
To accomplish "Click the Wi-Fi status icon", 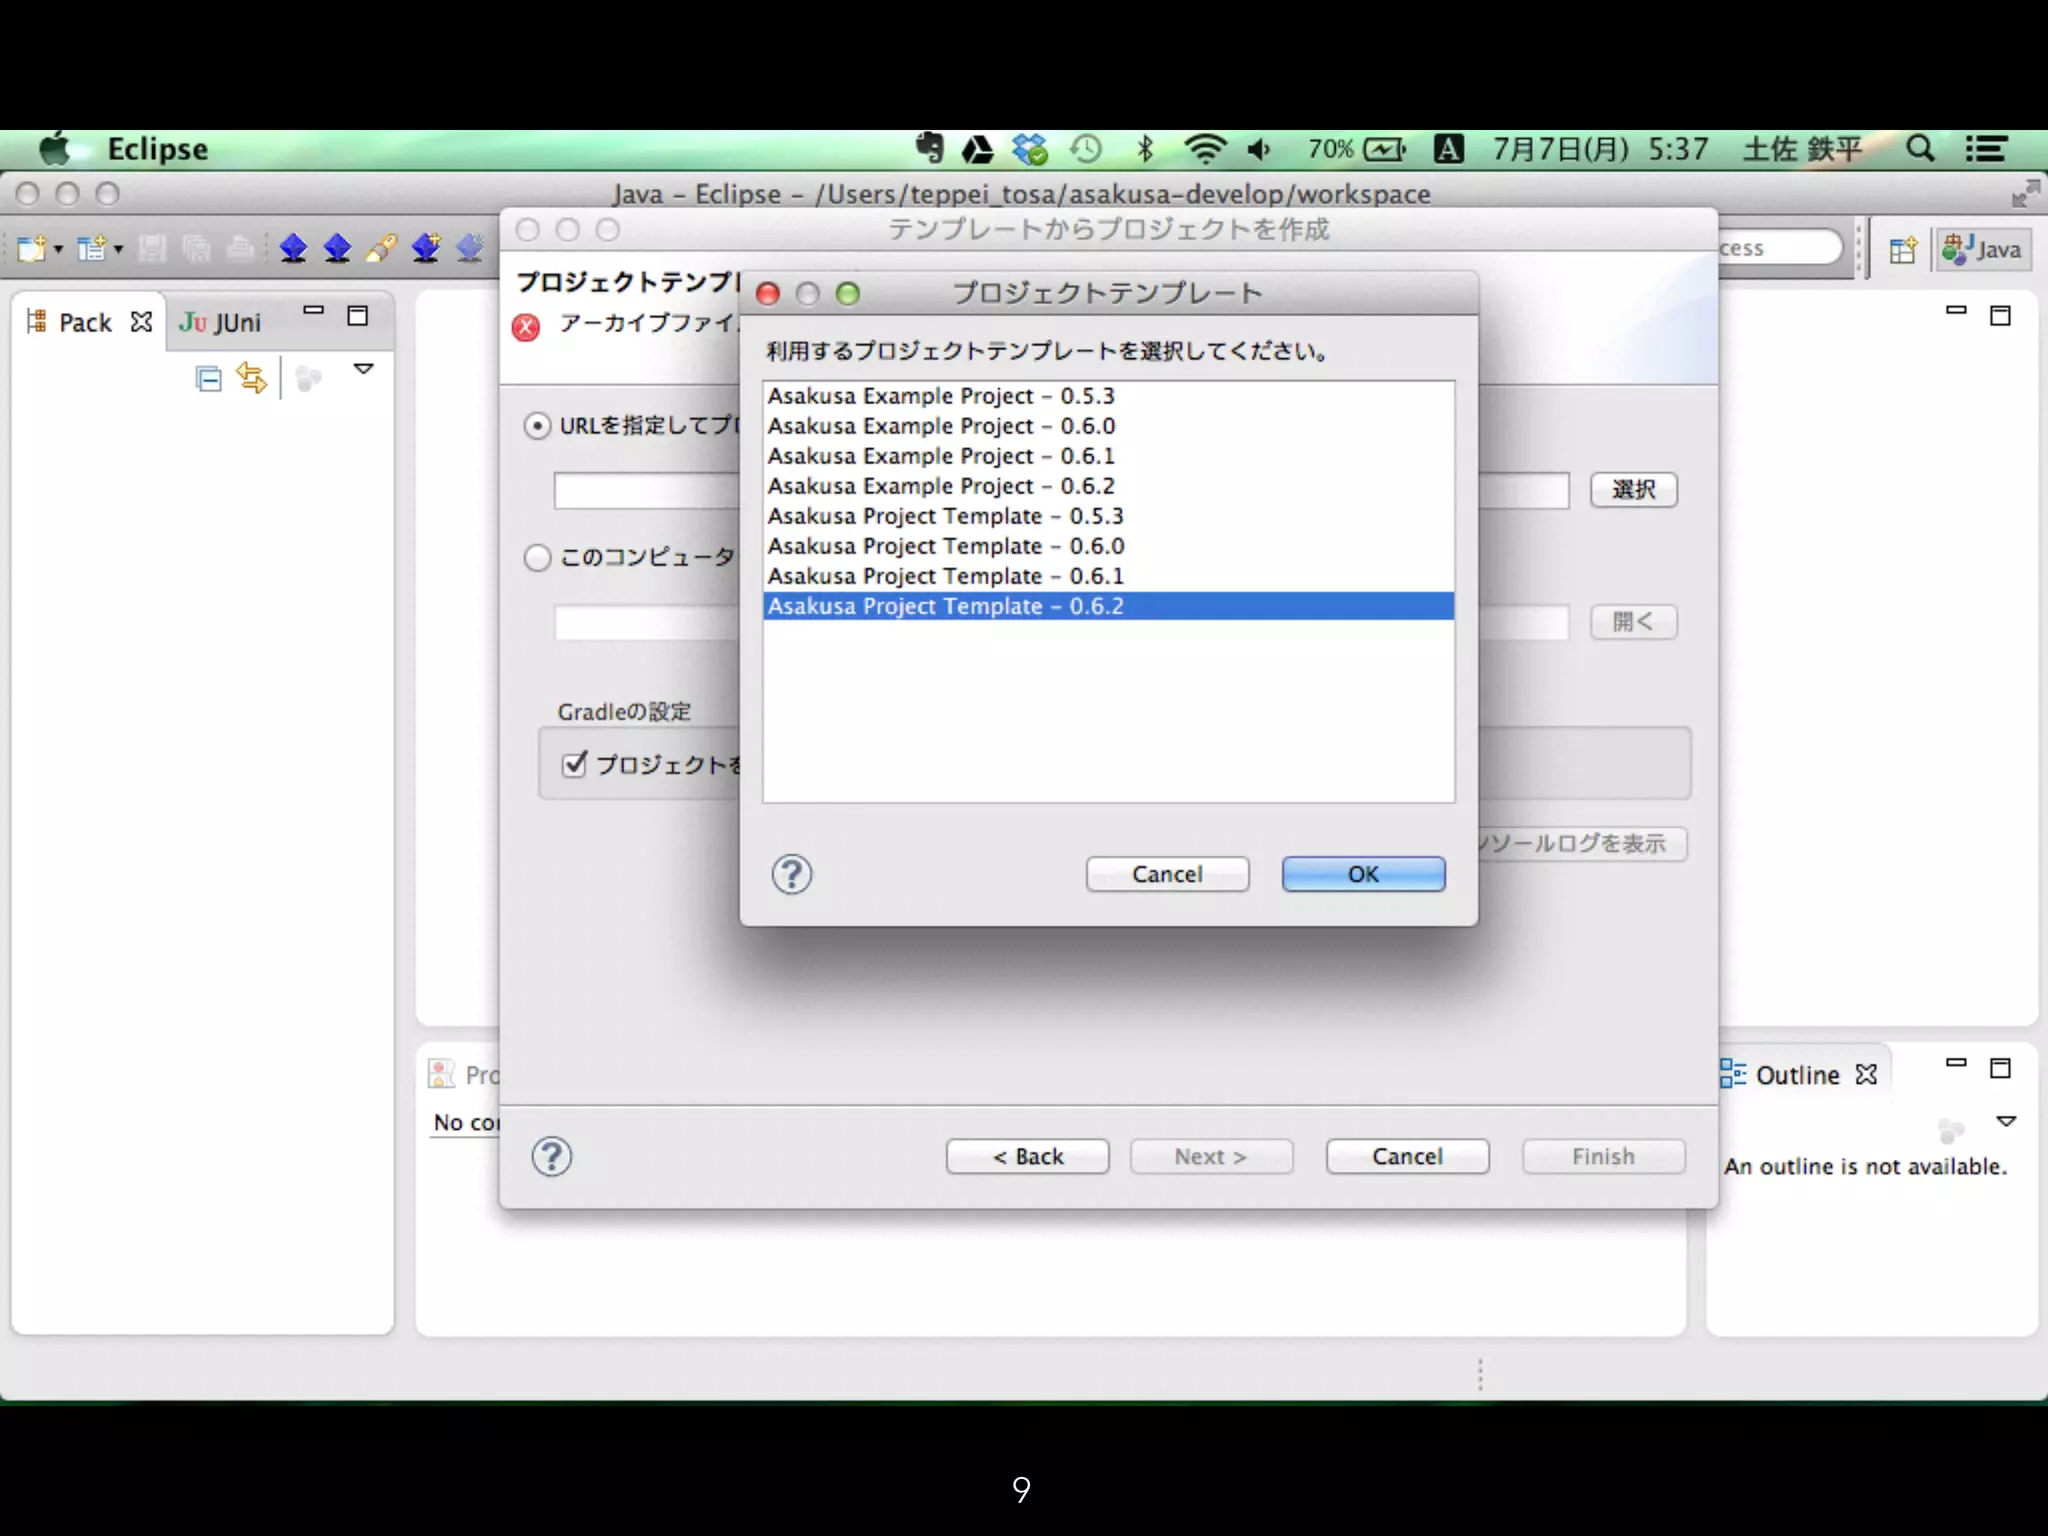I will coord(1204,149).
